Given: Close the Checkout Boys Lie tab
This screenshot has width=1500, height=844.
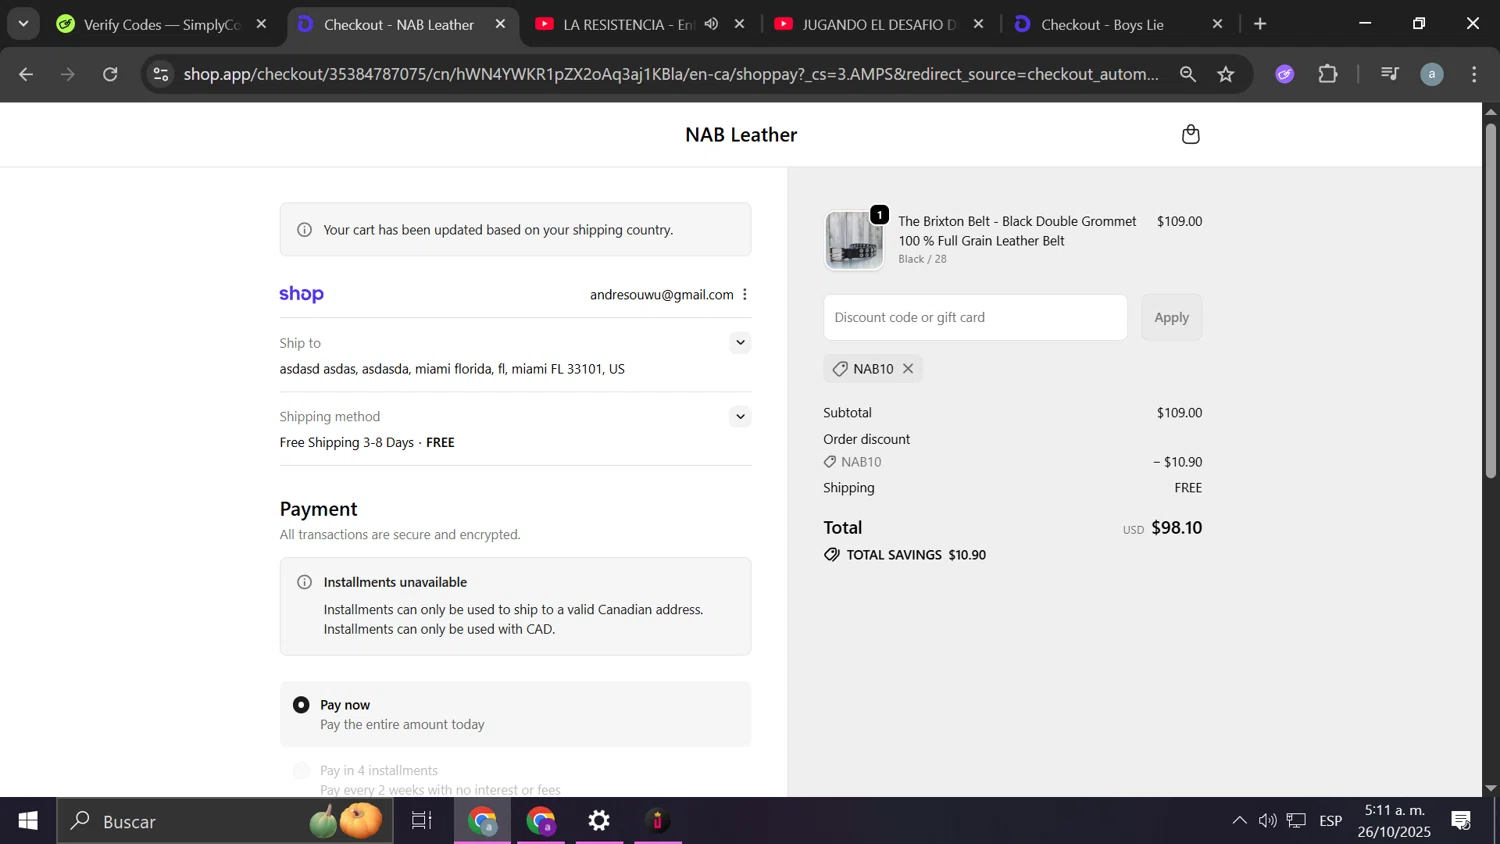Looking at the screenshot, I should [1217, 24].
